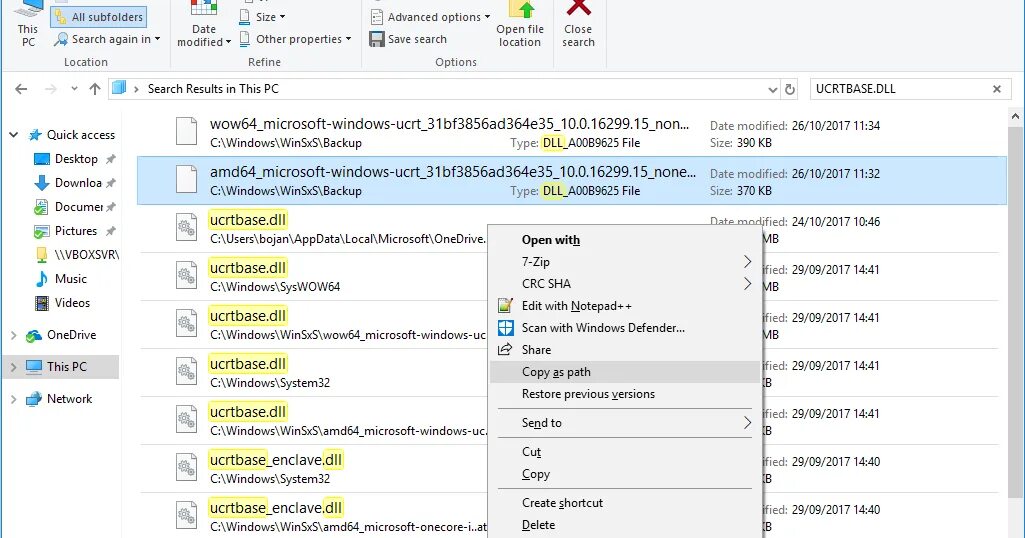This screenshot has height=538, width=1025.
Task: Open Other properties dropdown
Action: [x=295, y=39]
